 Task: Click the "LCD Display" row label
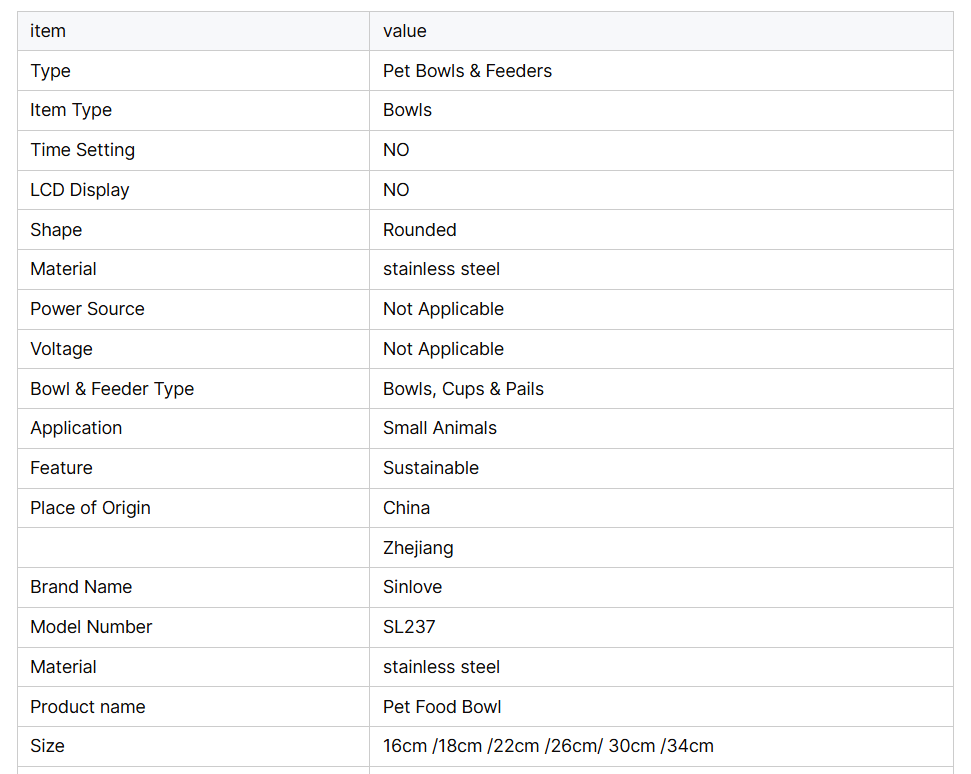click(80, 190)
